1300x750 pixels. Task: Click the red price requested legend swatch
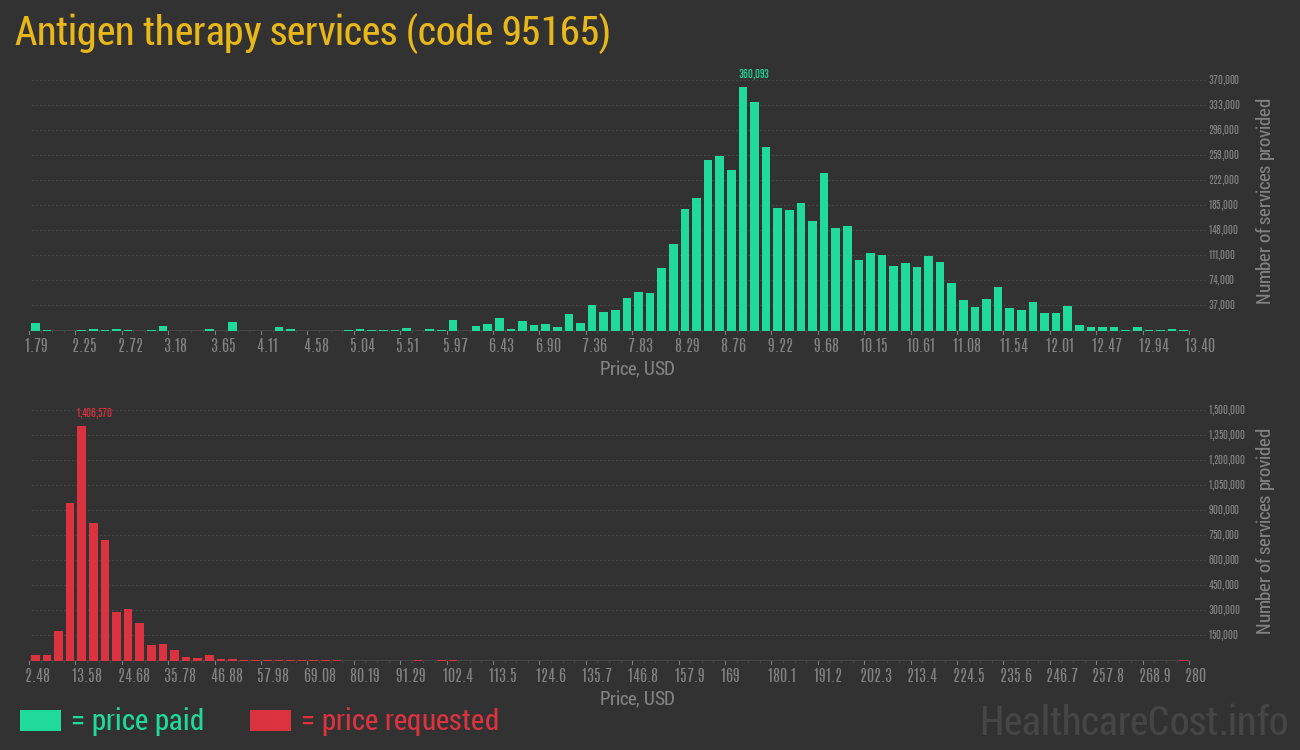[x=270, y=720]
